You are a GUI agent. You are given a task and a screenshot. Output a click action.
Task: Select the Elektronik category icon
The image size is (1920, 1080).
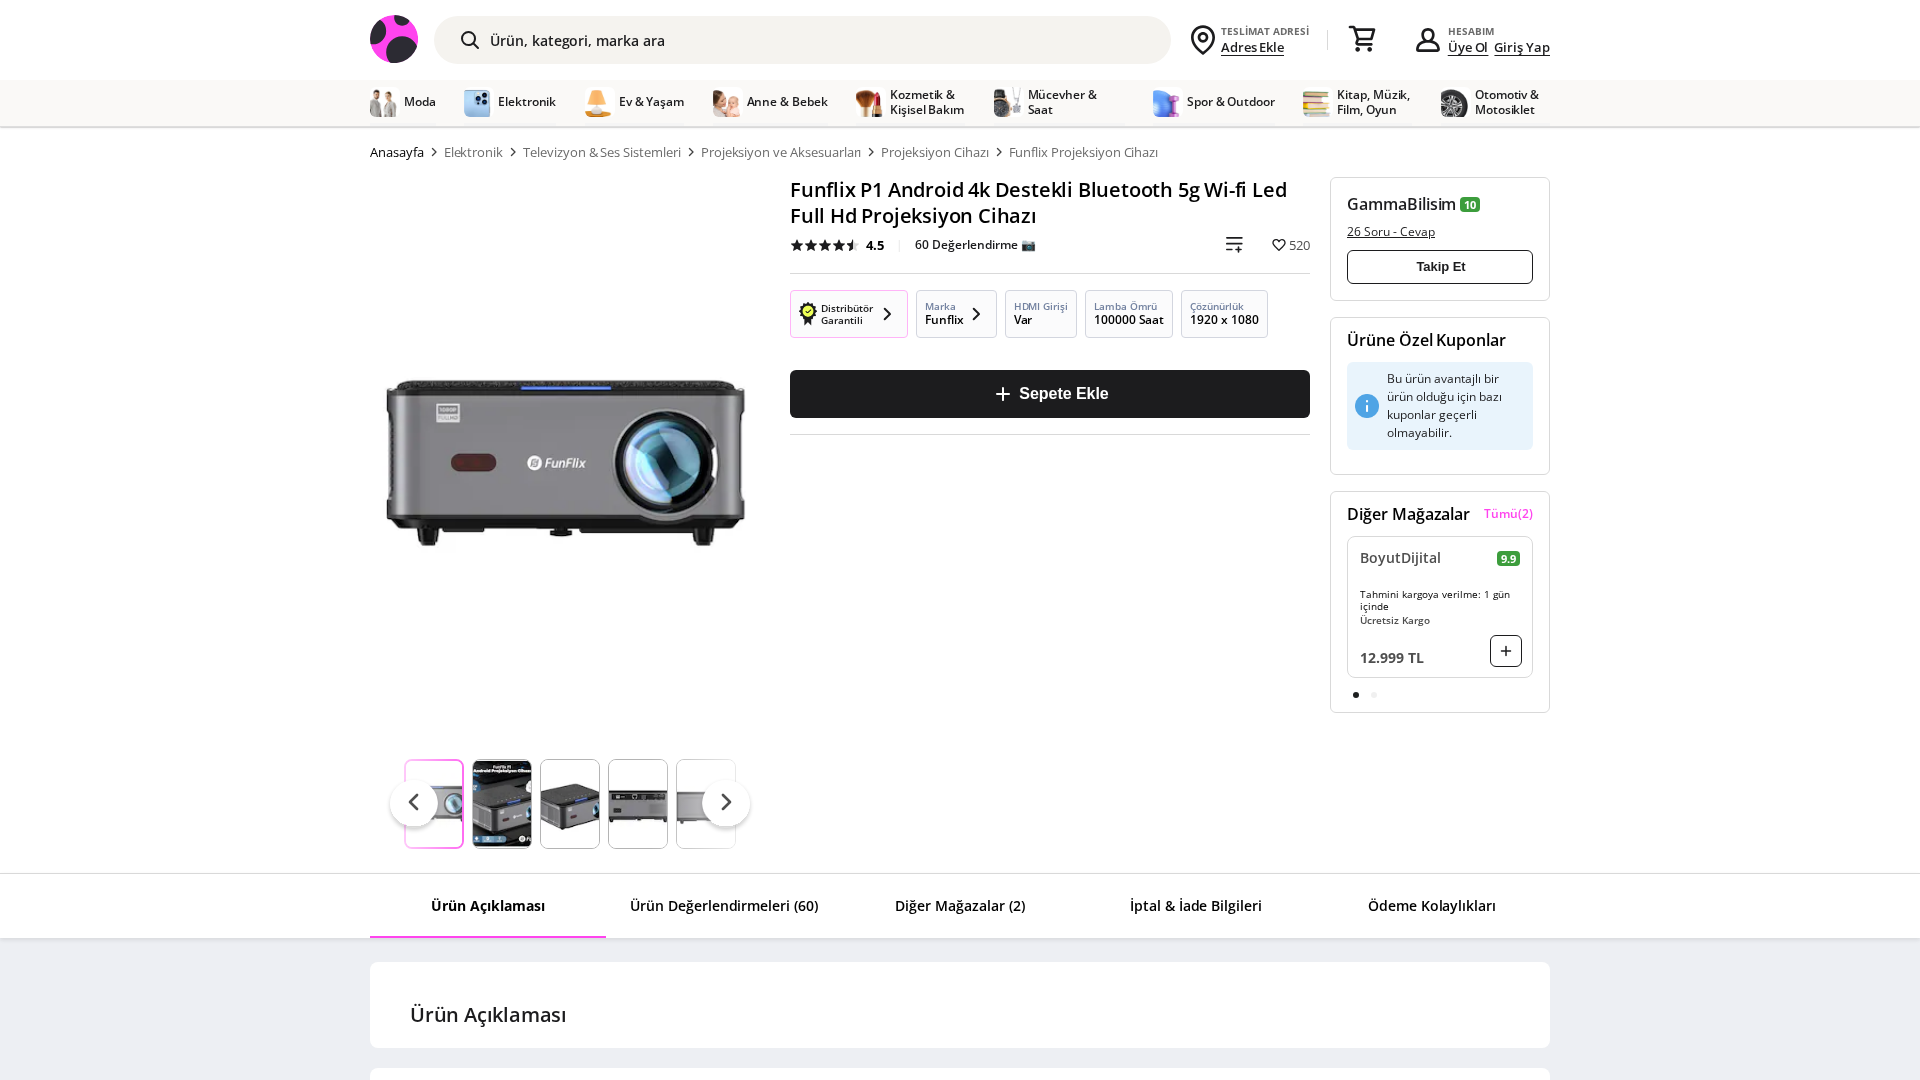tap(476, 102)
